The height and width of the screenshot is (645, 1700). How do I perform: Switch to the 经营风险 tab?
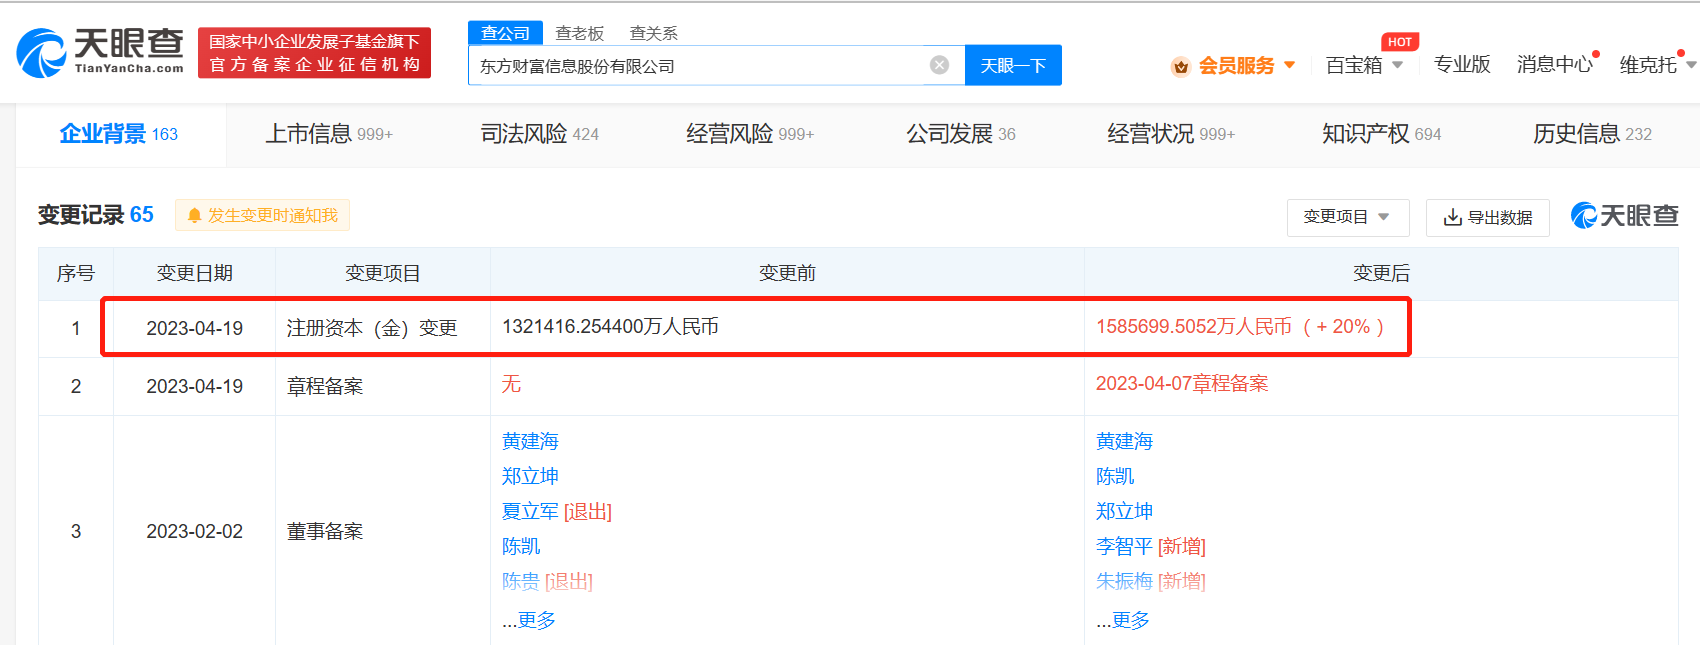pos(750,134)
